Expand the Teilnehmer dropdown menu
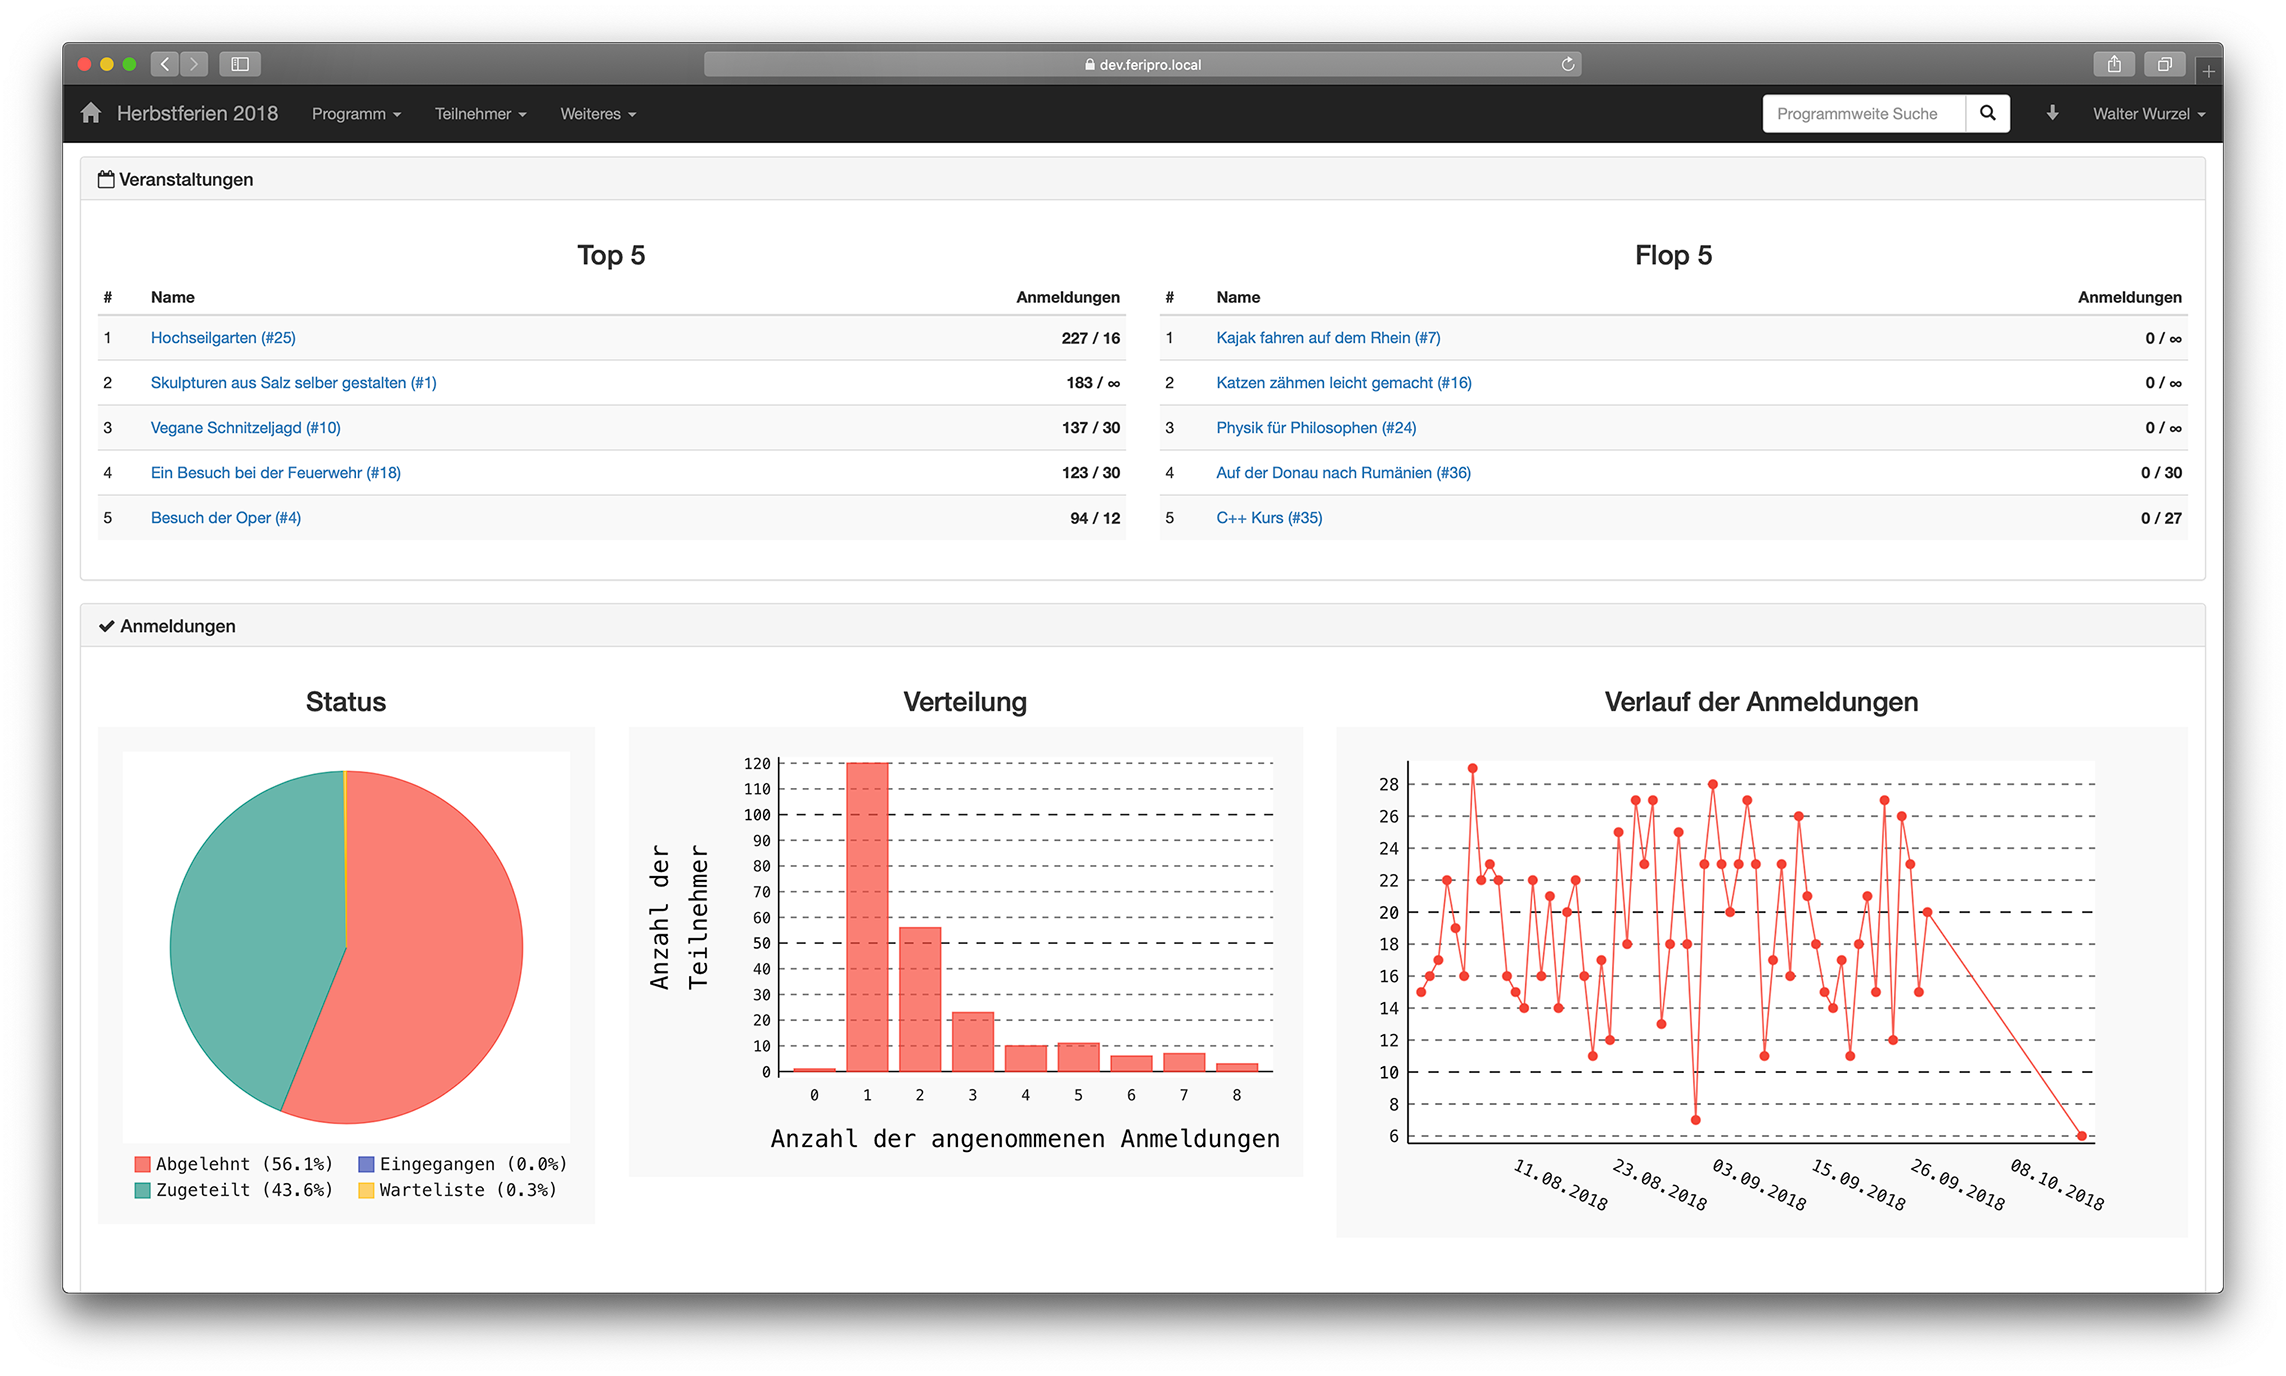This screenshot has height=1376, width=2286. 480,114
